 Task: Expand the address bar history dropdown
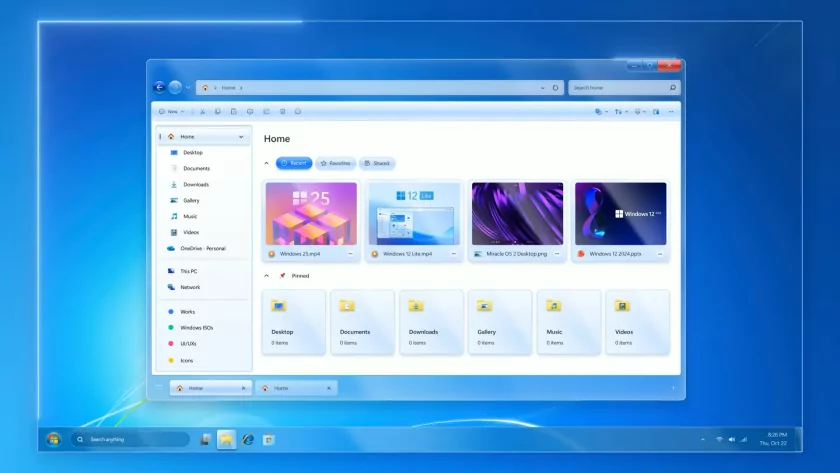[x=543, y=88]
